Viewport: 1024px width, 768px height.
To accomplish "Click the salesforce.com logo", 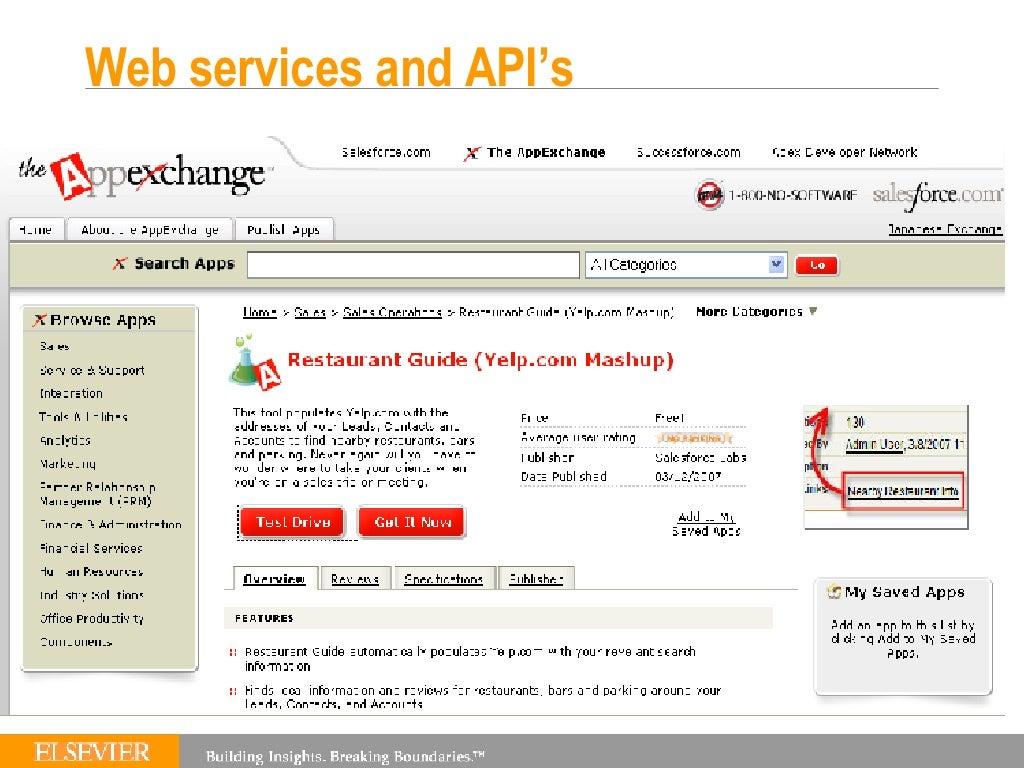I will point(936,195).
